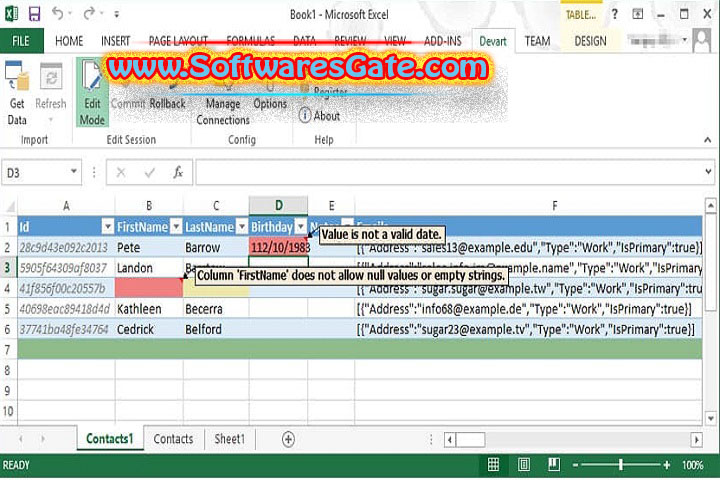The image size is (720, 480).
Task: Zoom in with the plus button
Action: (666, 465)
